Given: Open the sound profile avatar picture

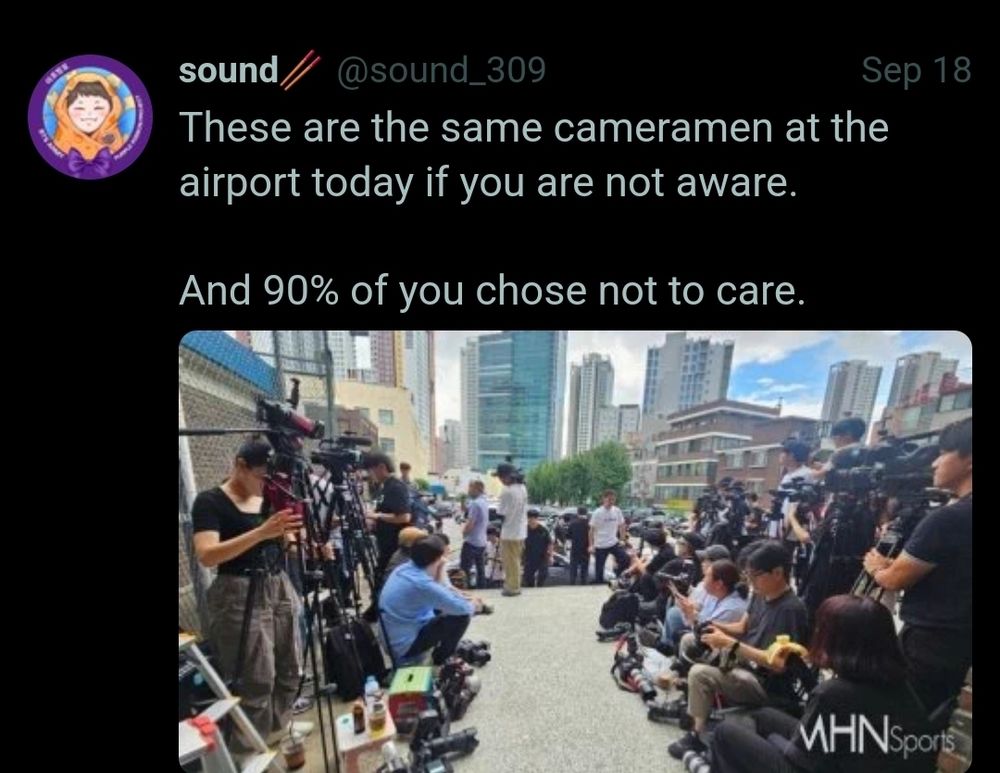Looking at the screenshot, I should (90, 117).
